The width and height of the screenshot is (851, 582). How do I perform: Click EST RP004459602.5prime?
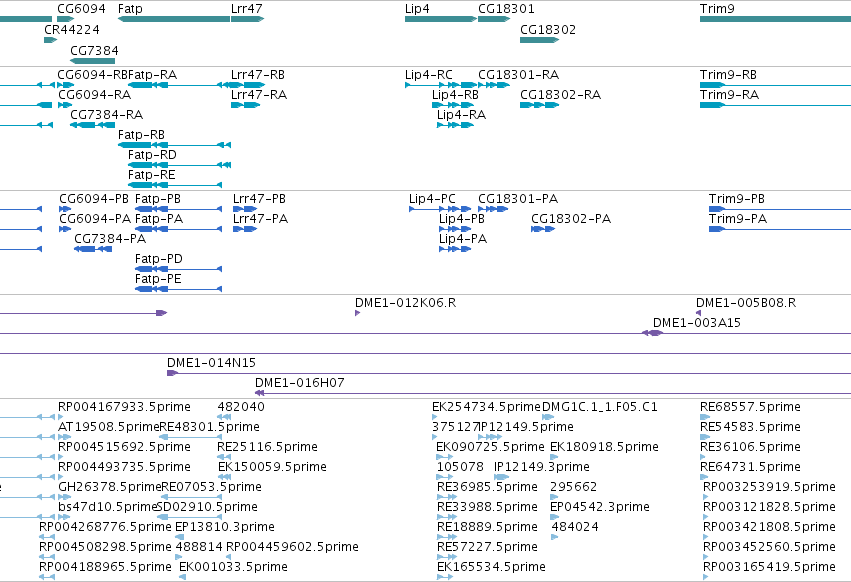pos(293,547)
